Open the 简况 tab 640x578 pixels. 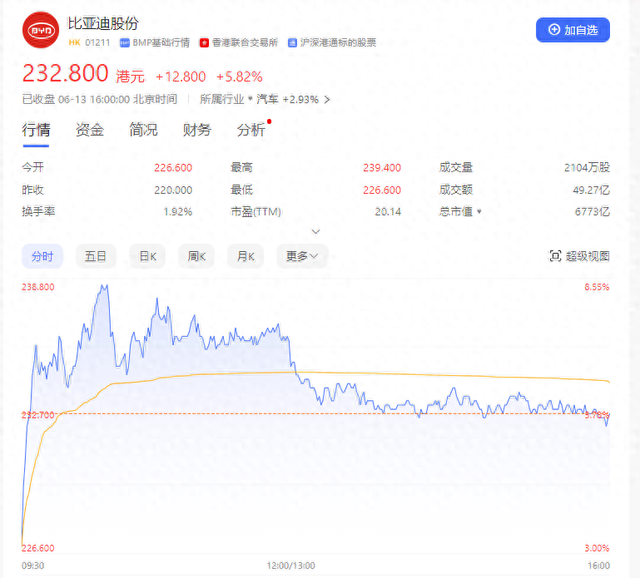[143, 130]
